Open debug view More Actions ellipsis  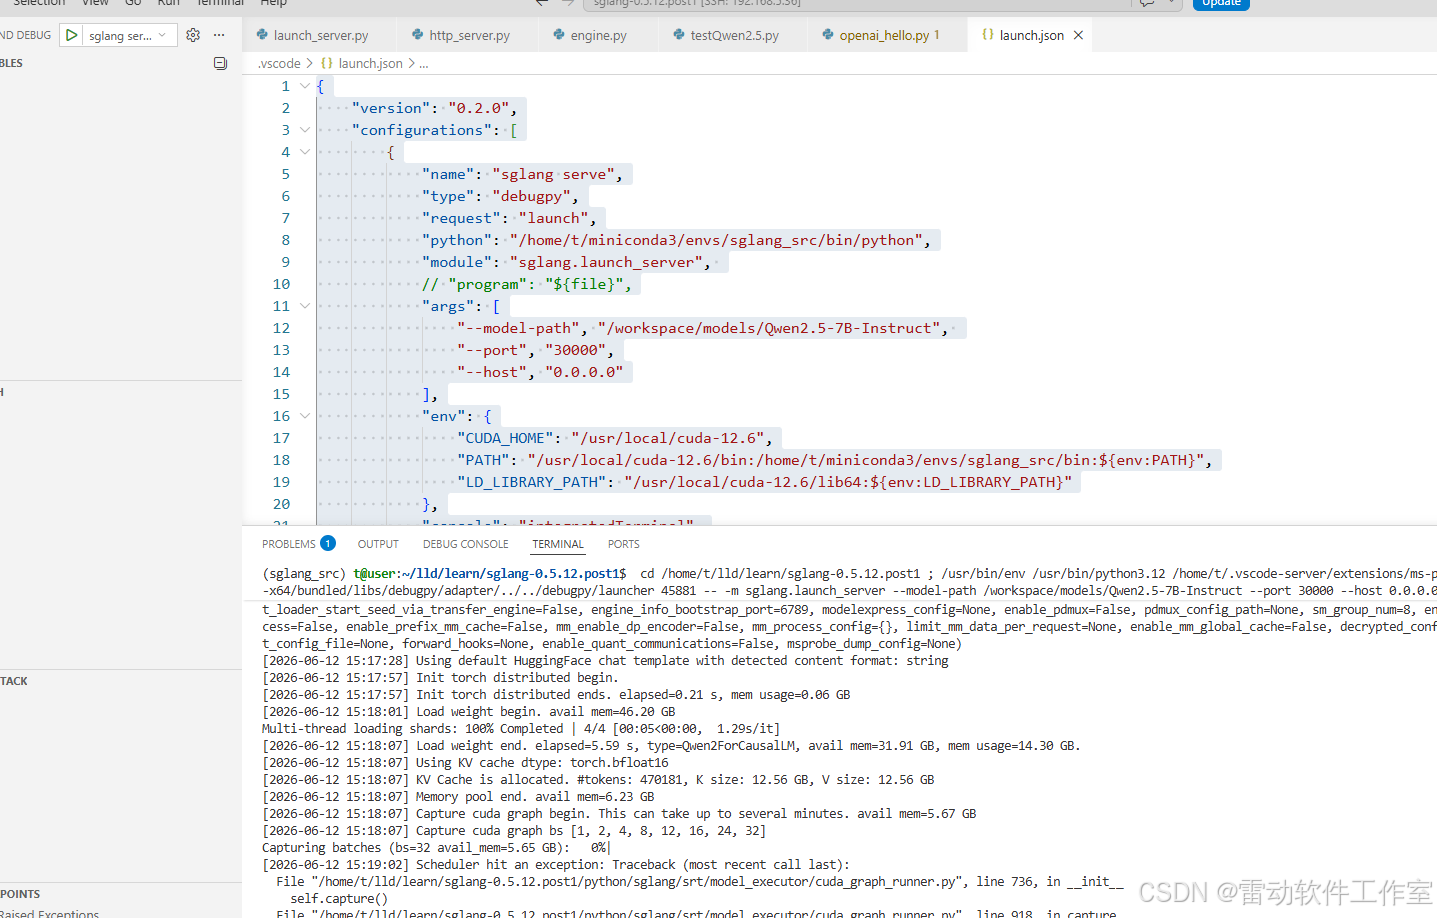pos(219,35)
